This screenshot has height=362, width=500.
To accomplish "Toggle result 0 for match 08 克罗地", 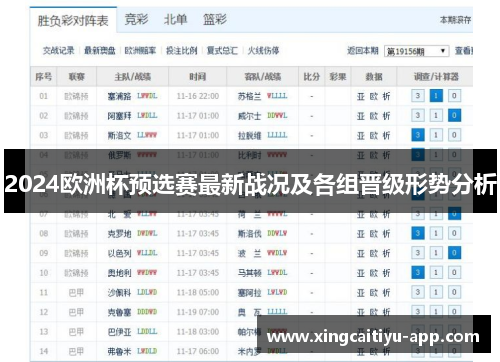I will [x=454, y=233].
